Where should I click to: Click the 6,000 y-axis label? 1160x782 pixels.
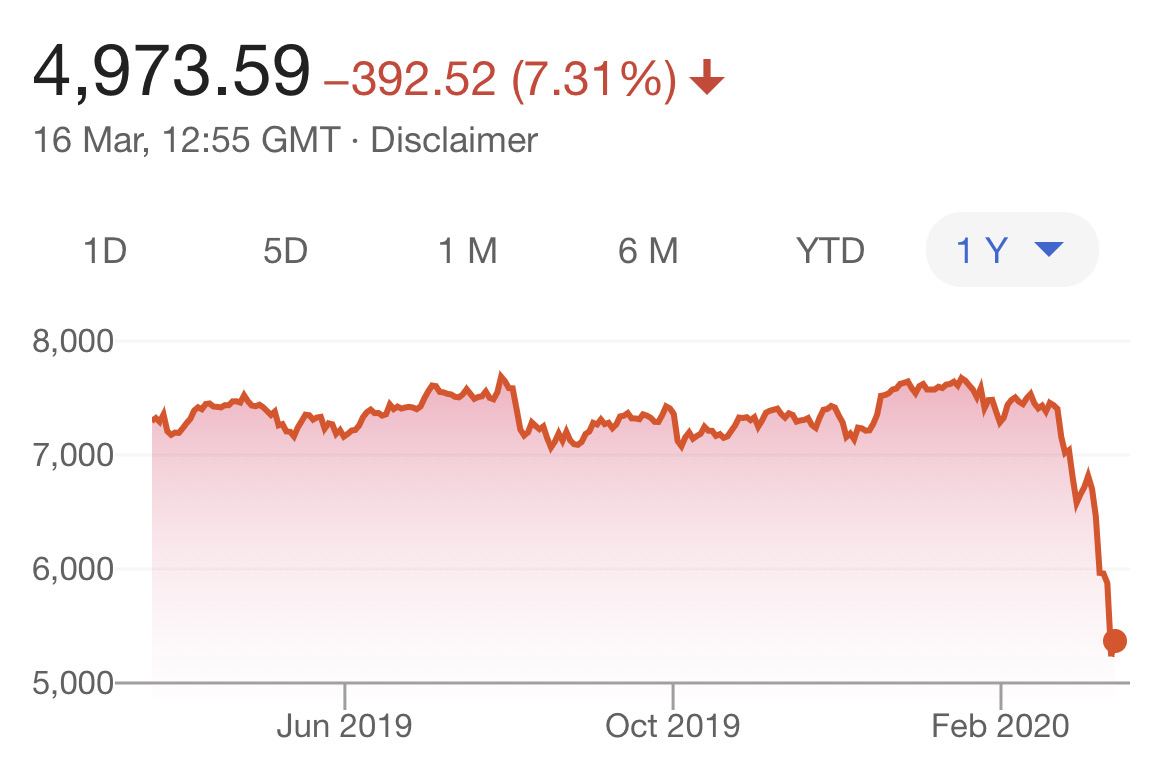[76, 570]
